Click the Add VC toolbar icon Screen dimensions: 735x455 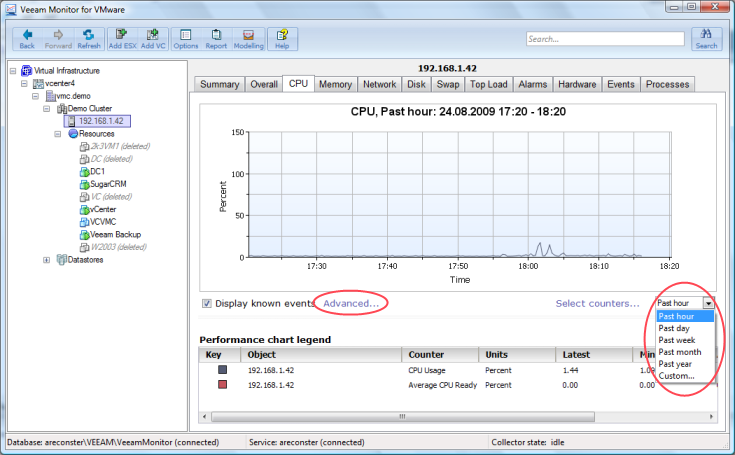[x=154, y=39]
